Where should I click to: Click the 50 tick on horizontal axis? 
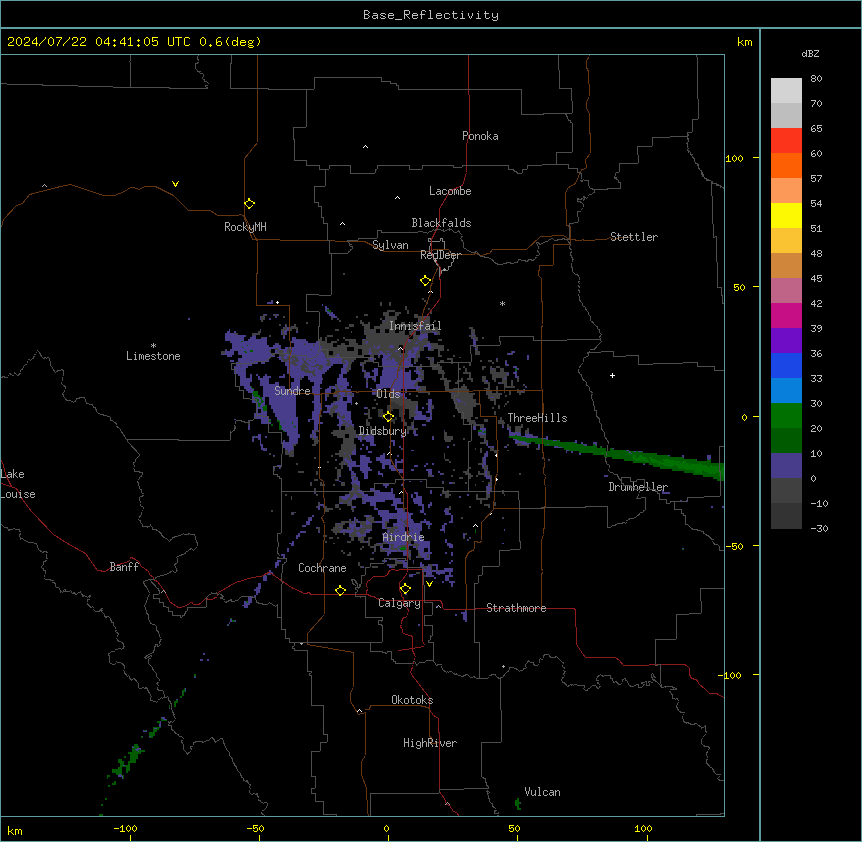coord(514,828)
